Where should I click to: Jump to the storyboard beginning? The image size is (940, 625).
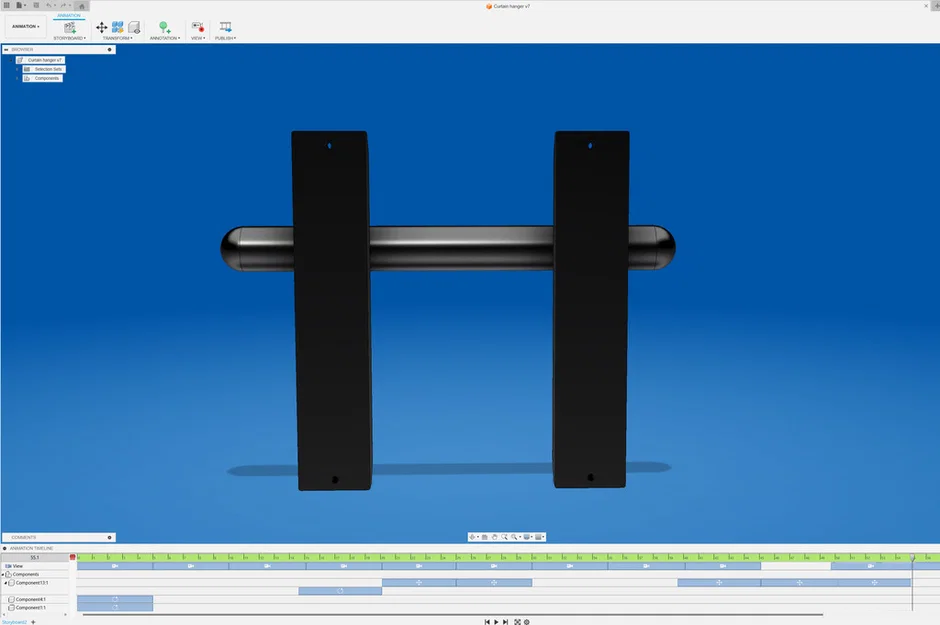pyautogui.click(x=487, y=622)
